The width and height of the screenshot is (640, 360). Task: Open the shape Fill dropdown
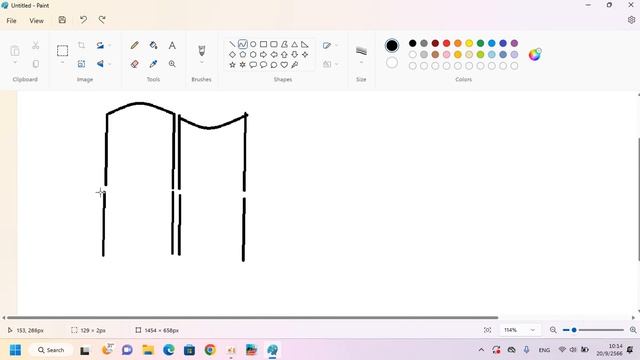pyautogui.click(x=330, y=64)
